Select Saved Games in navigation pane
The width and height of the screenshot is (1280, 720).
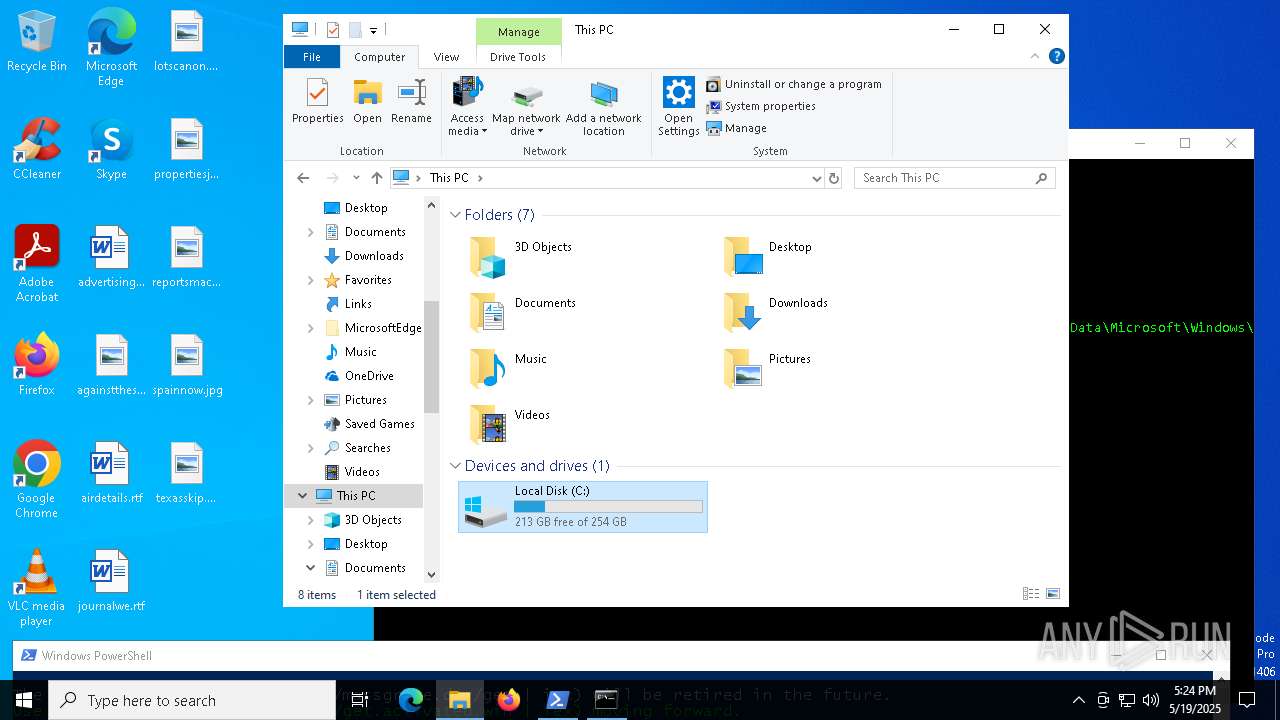point(379,424)
